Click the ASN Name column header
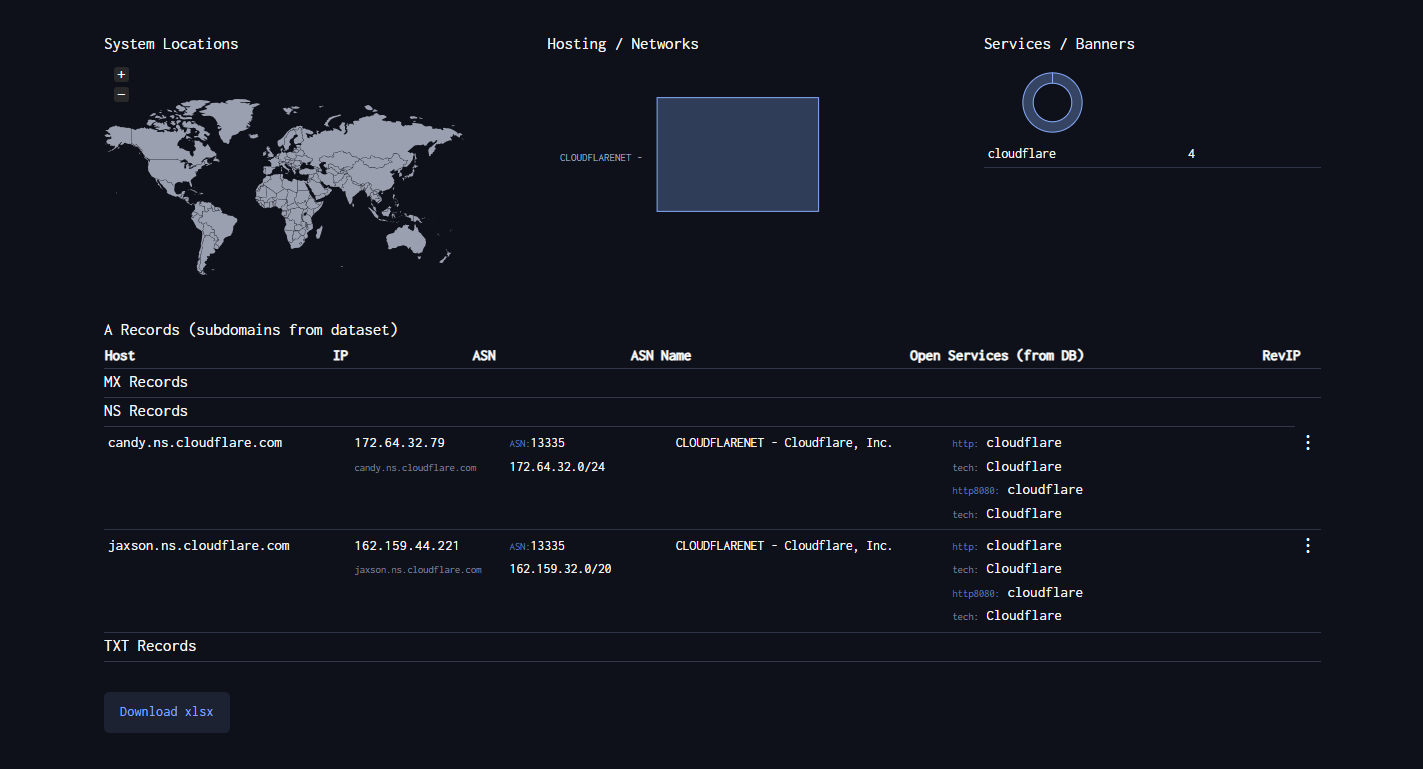The width and height of the screenshot is (1423, 769). click(x=661, y=355)
